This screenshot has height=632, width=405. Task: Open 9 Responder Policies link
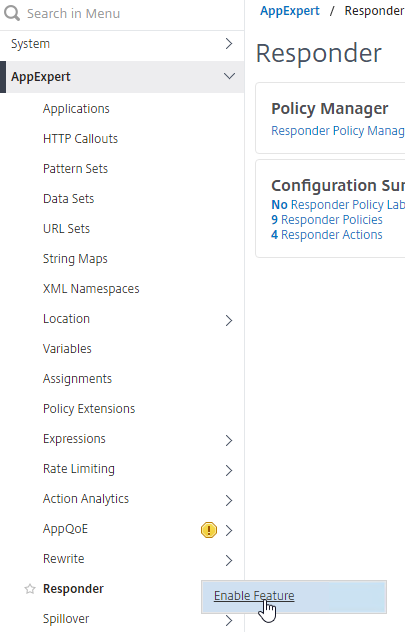[x=327, y=220]
